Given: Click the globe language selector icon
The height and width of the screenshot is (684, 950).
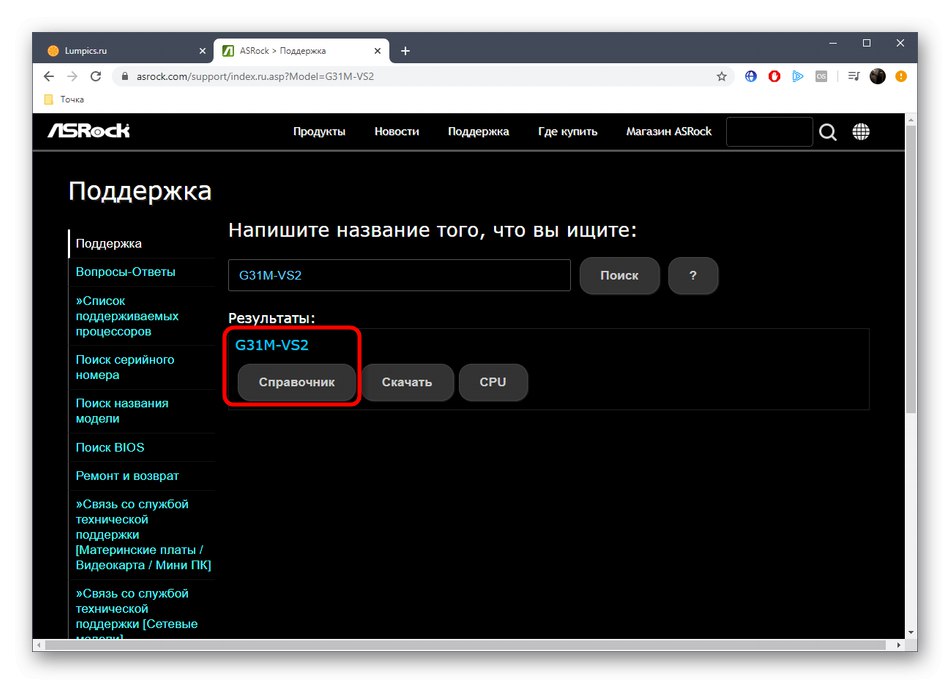Looking at the screenshot, I should coord(861,131).
